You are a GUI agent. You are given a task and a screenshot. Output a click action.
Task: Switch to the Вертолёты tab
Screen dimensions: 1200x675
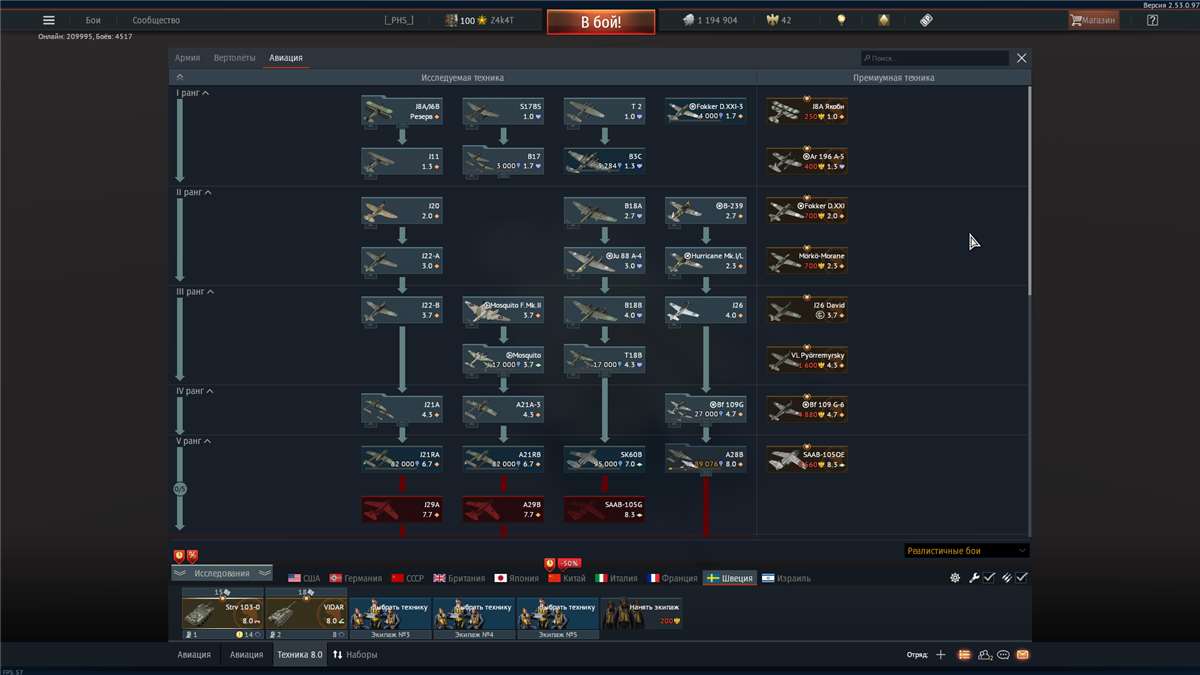[234, 58]
